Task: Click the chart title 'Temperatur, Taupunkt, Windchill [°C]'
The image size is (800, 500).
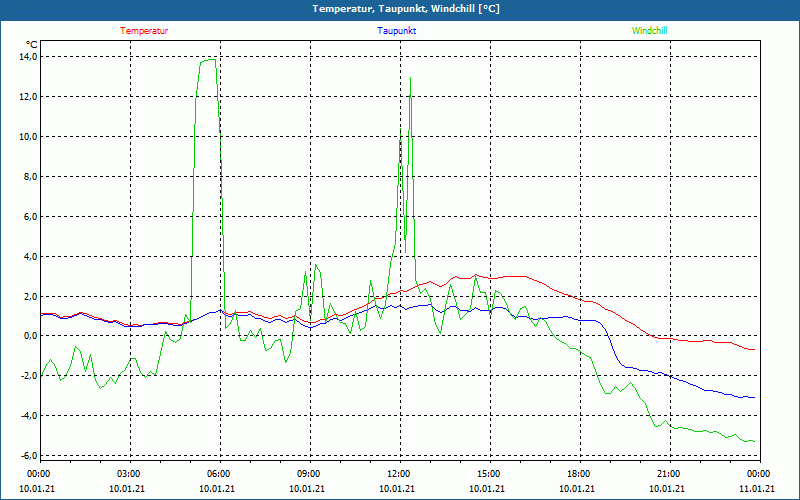Action: (406, 9)
